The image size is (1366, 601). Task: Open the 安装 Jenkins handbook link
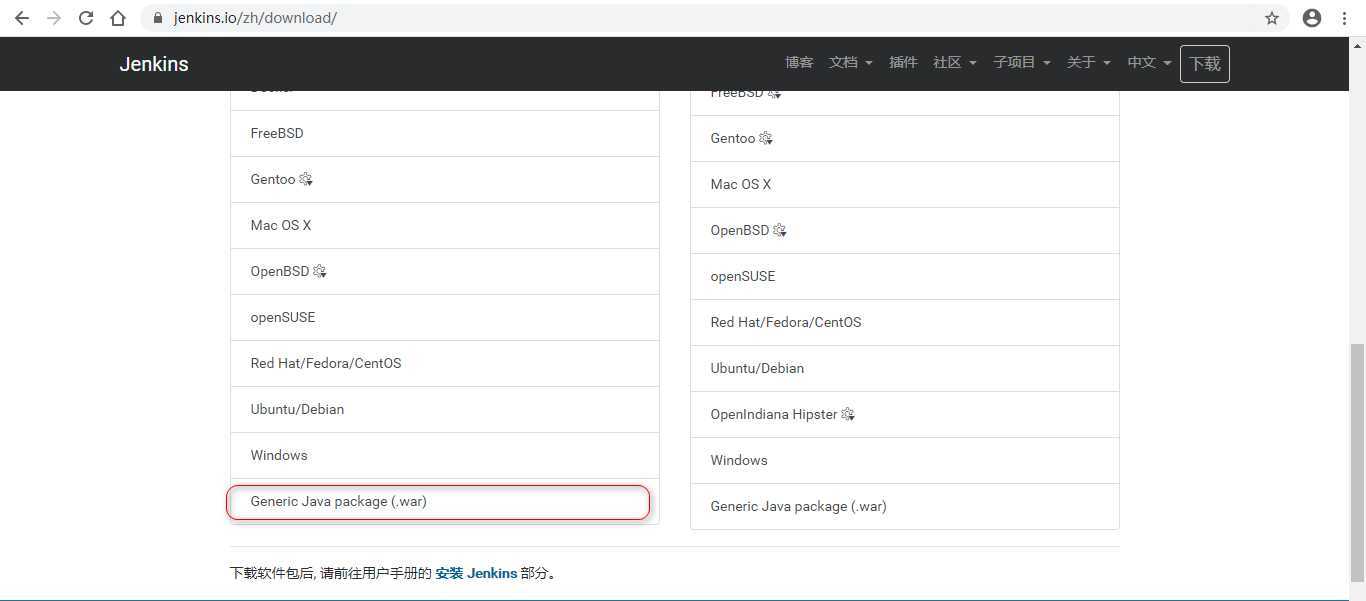[476, 574]
